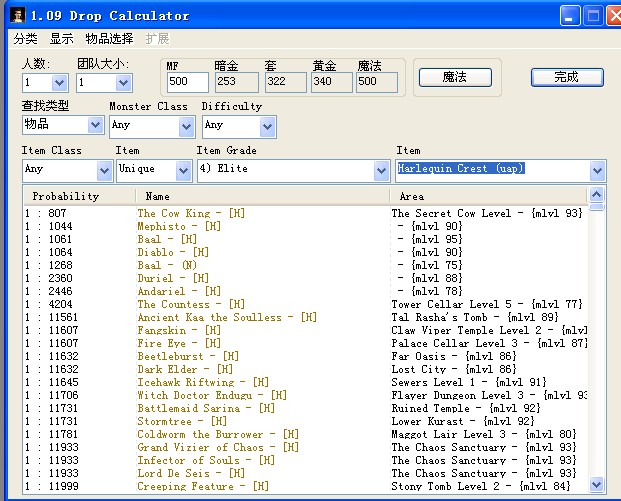Click the 暗金 value field 253
The image size is (621, 501).
coord(236,82)
